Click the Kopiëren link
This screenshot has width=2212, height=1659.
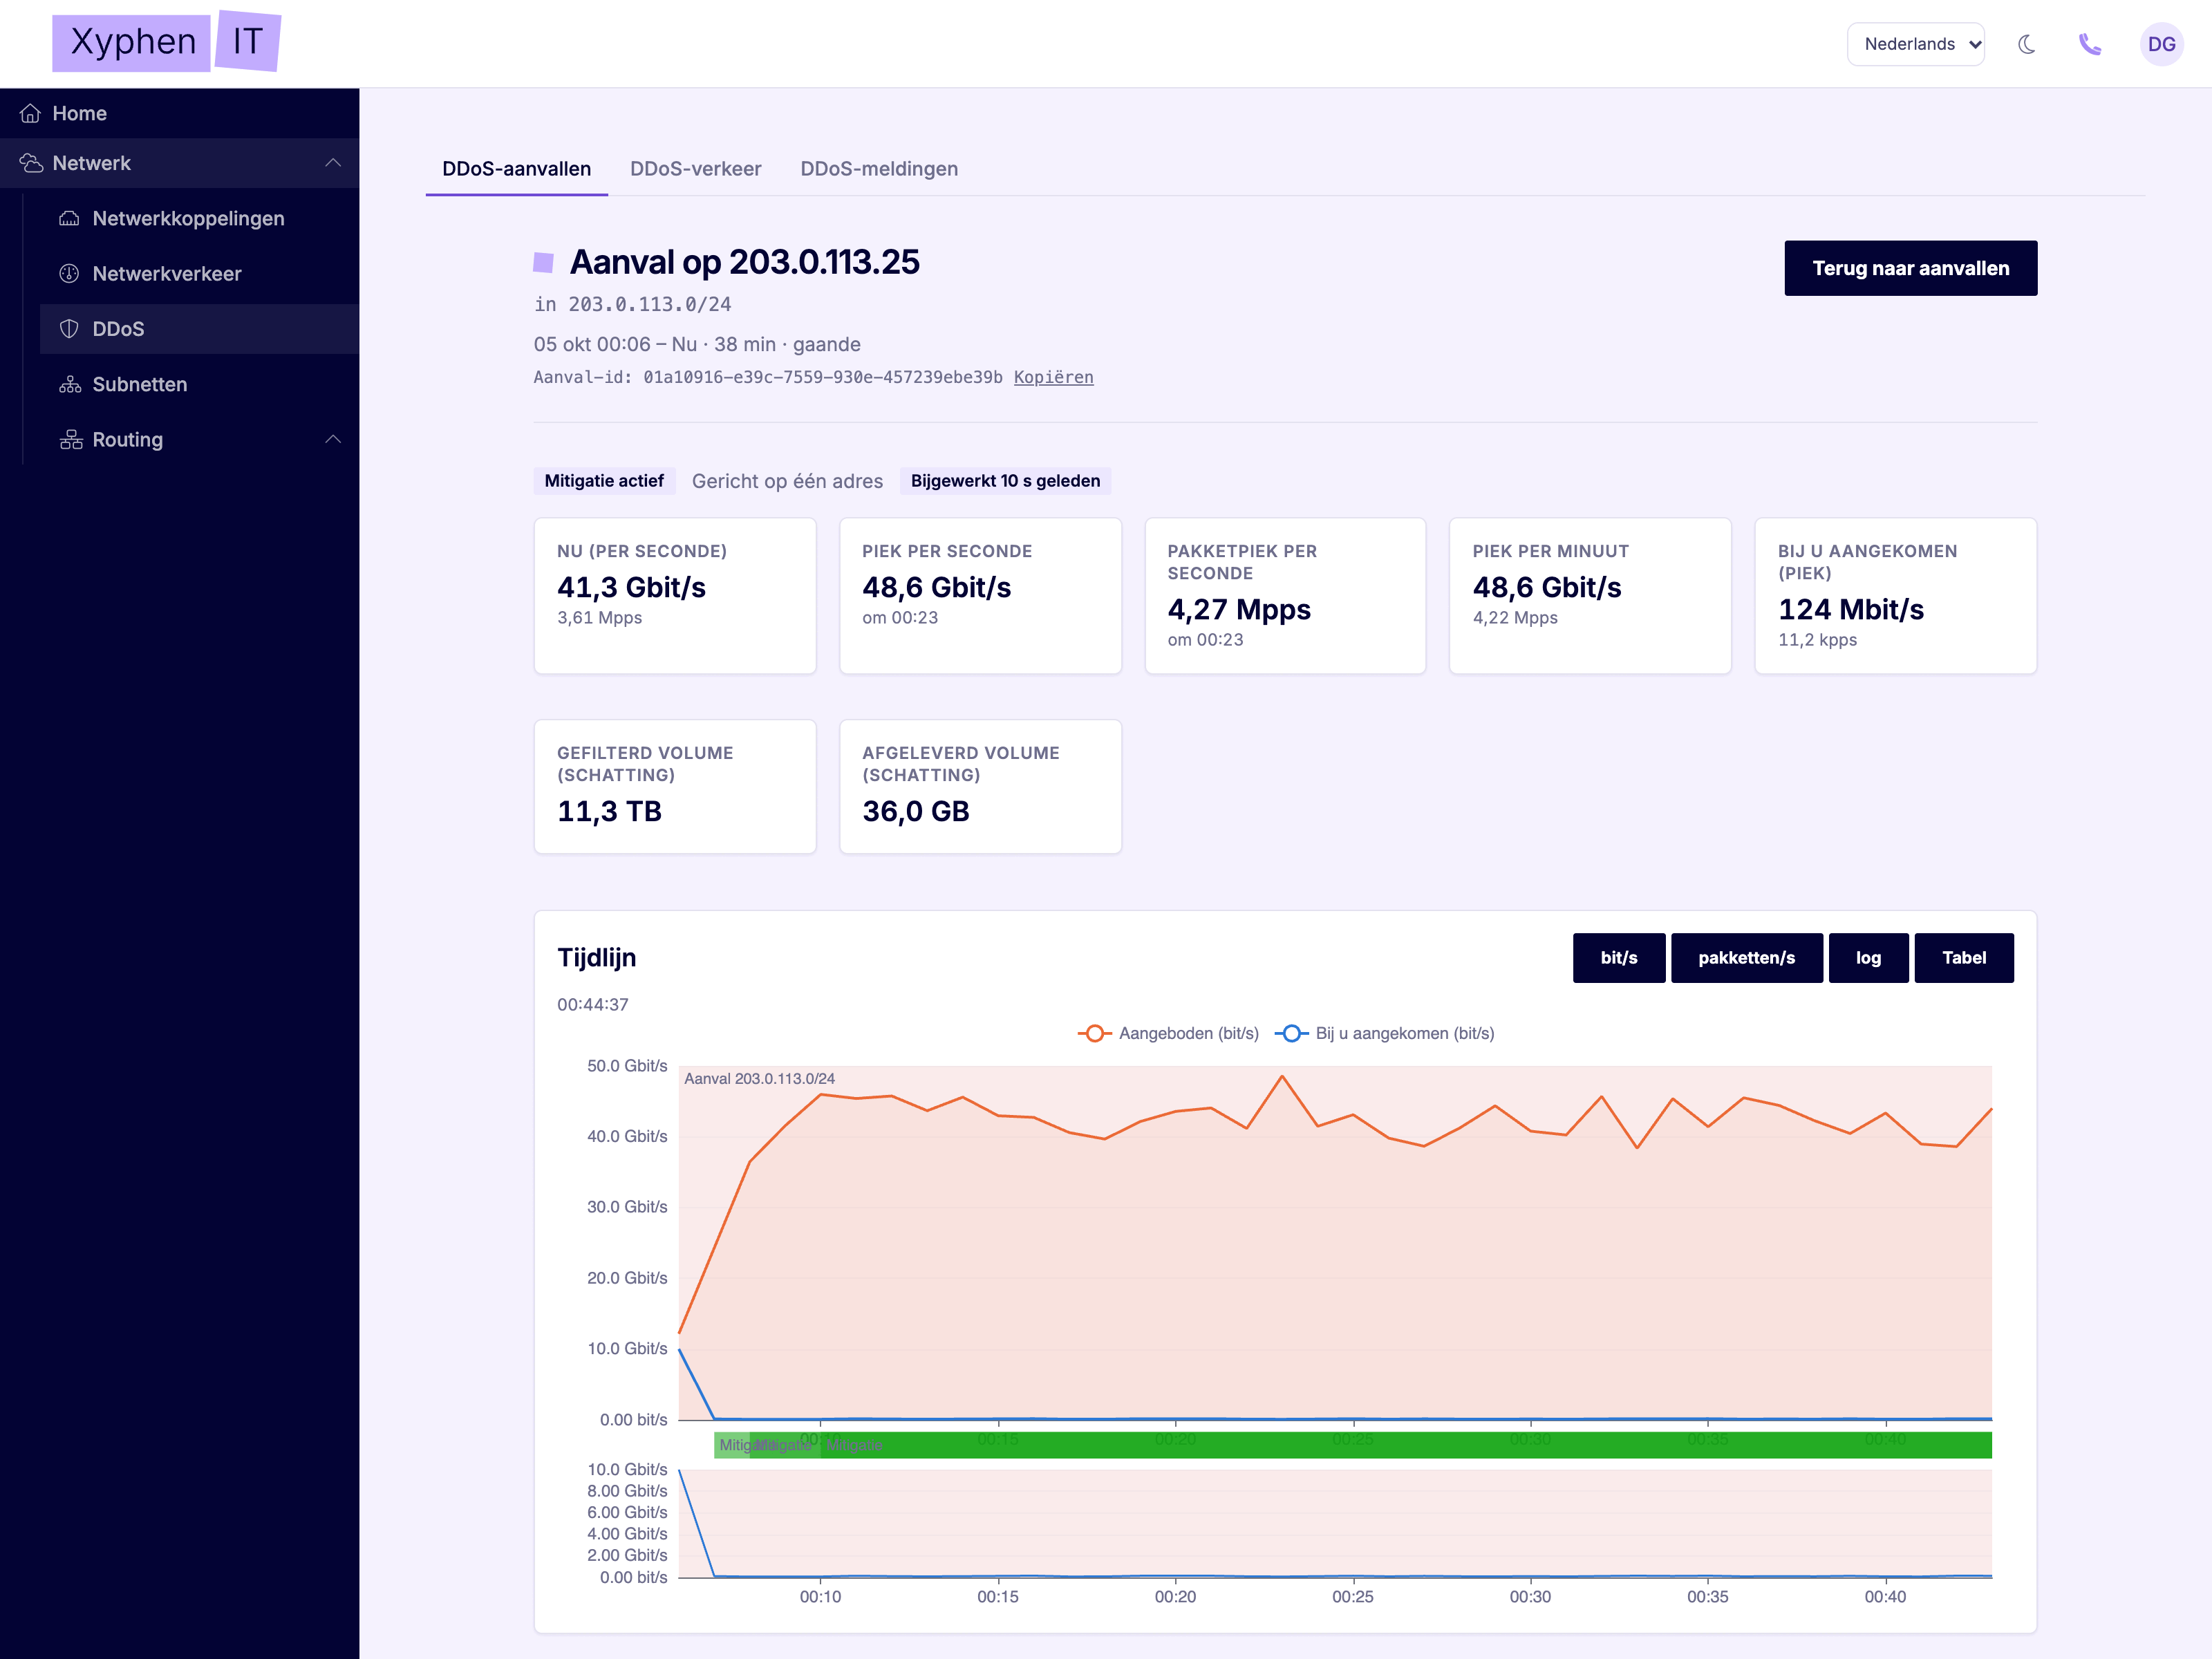[x=1053, y=377]
